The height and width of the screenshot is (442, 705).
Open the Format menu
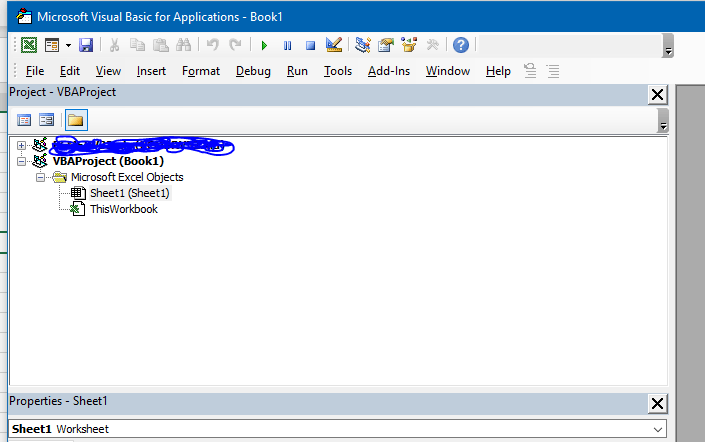201,71
